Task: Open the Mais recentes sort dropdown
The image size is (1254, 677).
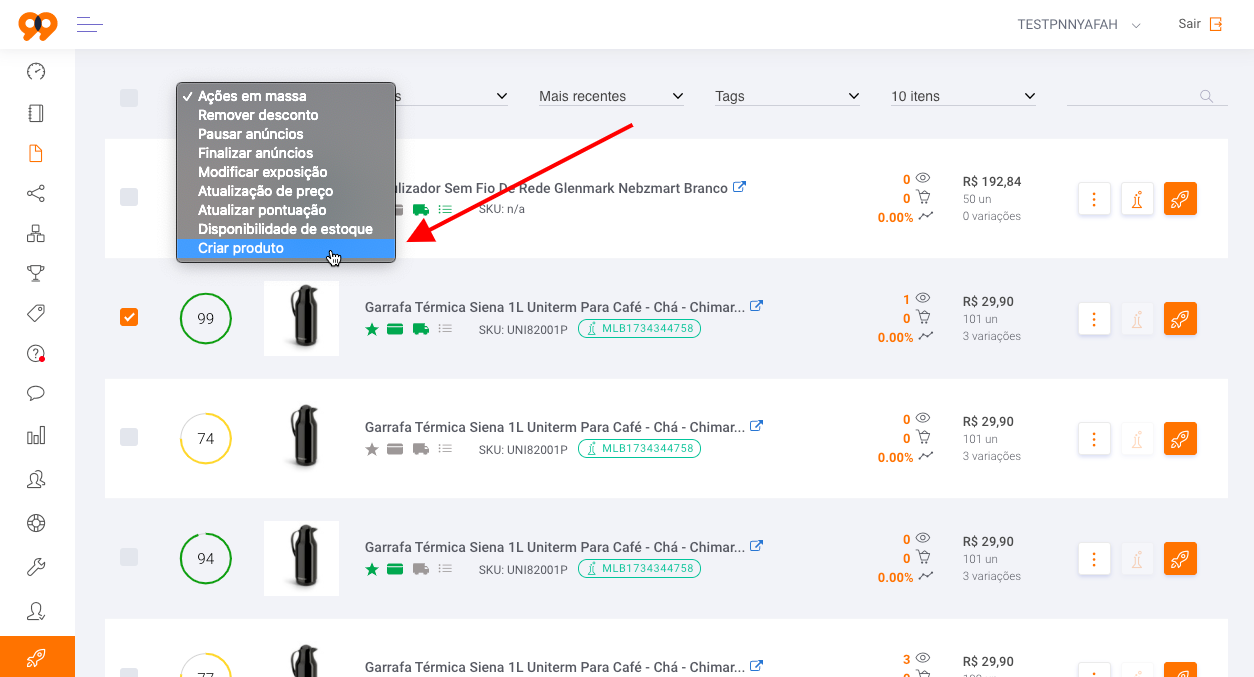Action: pyautogui.click(x=611, y=96)
